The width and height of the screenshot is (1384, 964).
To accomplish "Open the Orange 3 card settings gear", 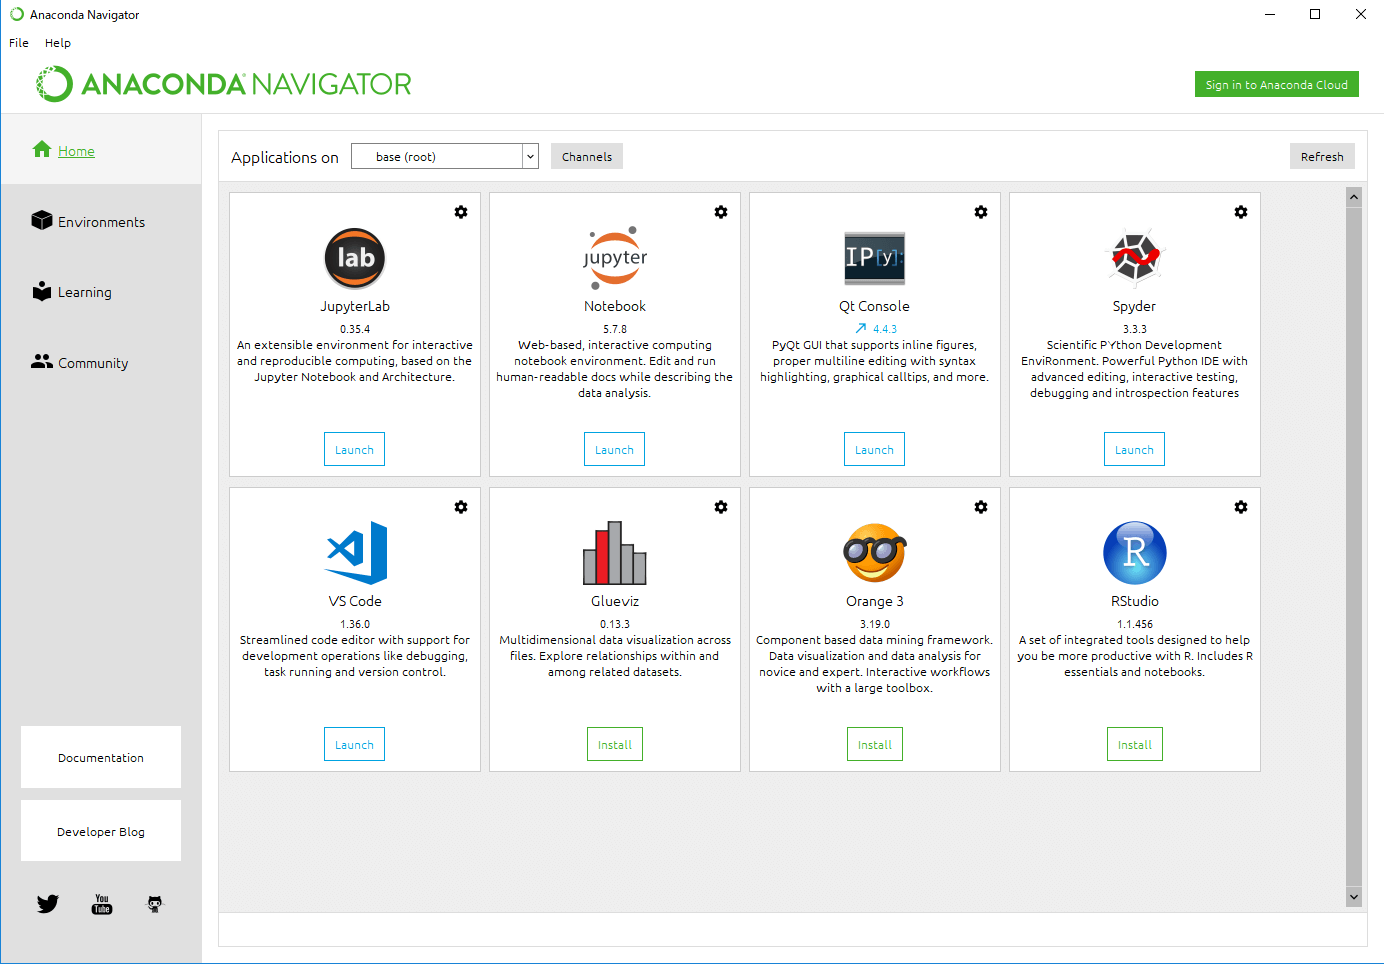I will point(981,507).
